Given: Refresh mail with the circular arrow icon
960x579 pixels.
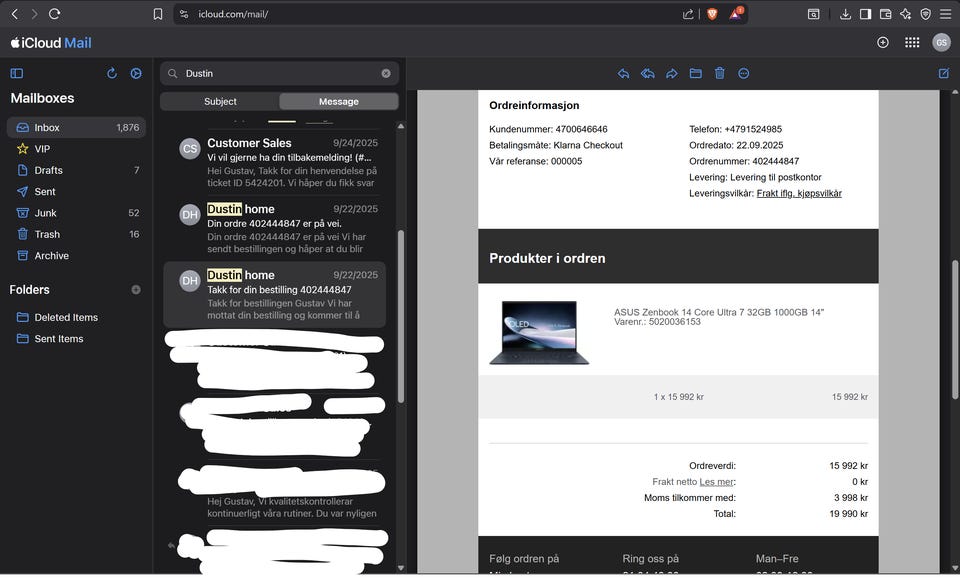Looking at the screenshot, I should click(112, 73).
